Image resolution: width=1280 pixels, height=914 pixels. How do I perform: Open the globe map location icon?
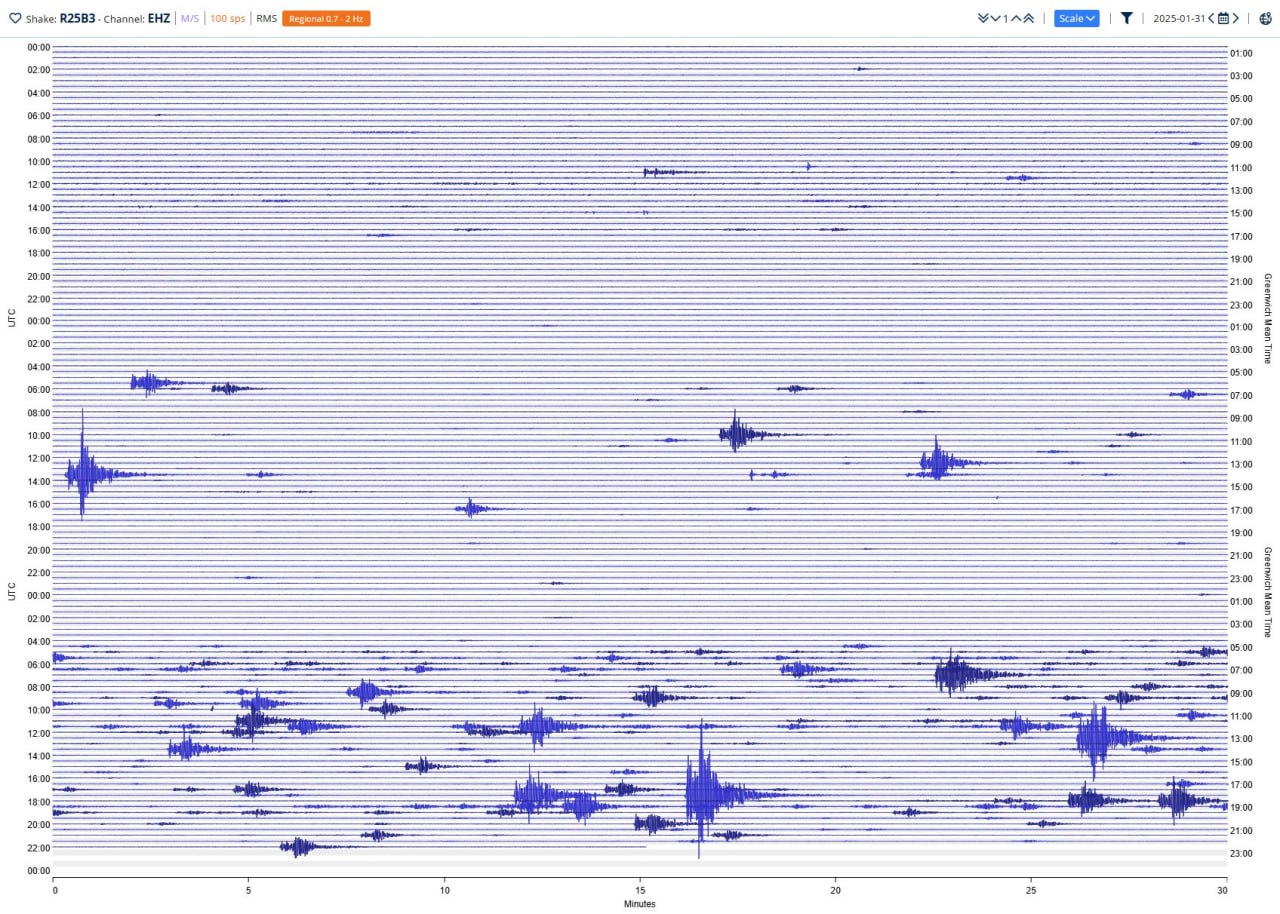[1264, 18]
